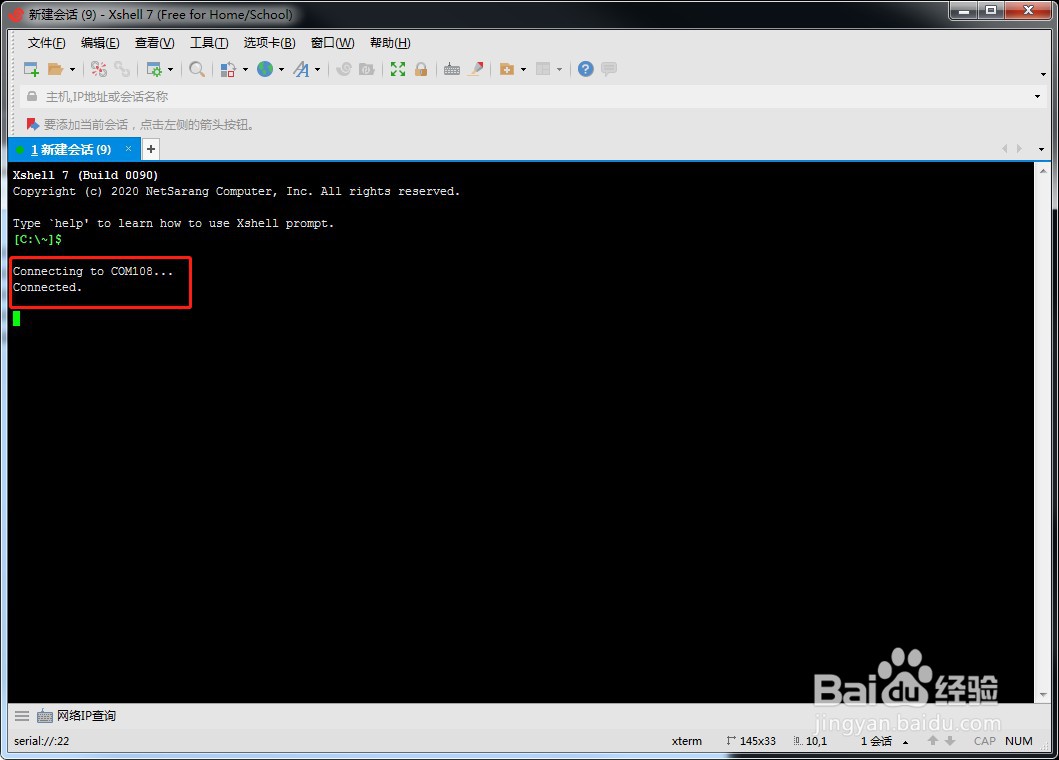
Task: Add a new tab with plus button
Action: (x=151, y=149)
